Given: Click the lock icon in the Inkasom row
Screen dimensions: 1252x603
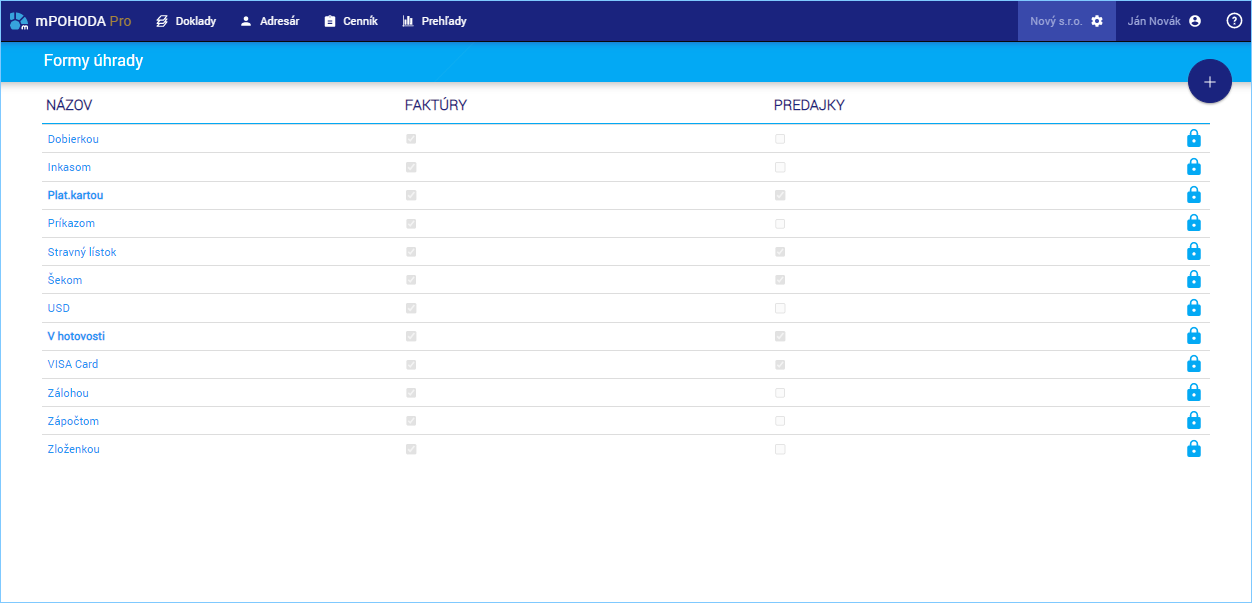Looking at the screenshot, I should [x=1193, y=166].
